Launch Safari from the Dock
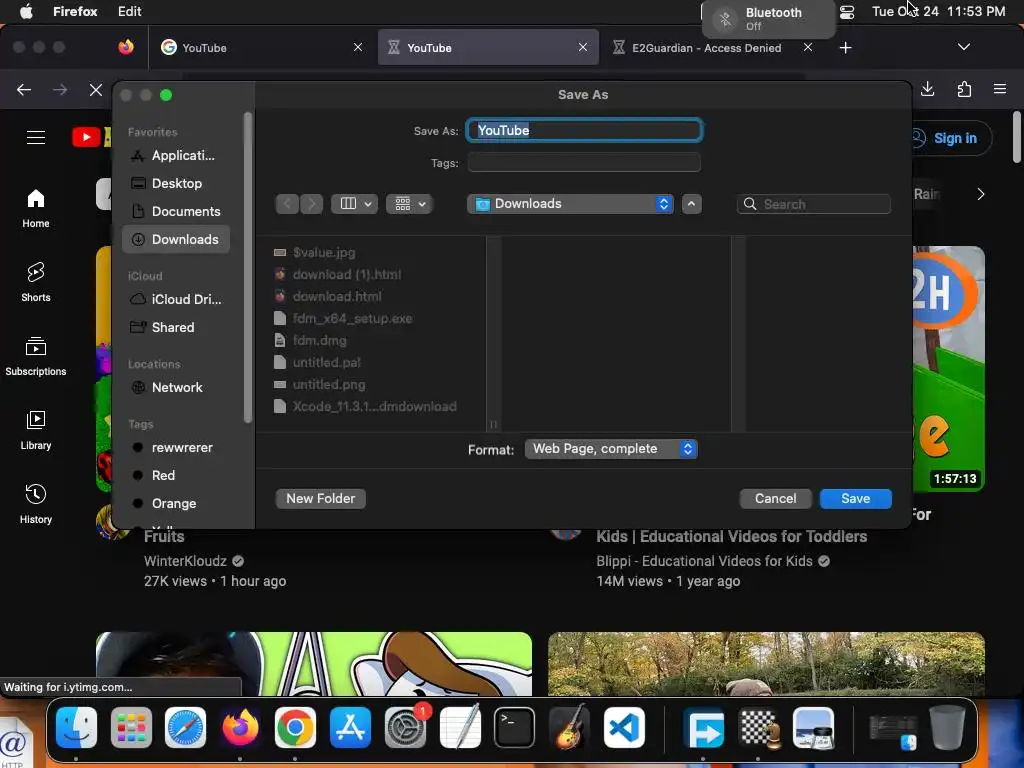The width and height of the screenshot is (1024, 768). coord(185,727)
